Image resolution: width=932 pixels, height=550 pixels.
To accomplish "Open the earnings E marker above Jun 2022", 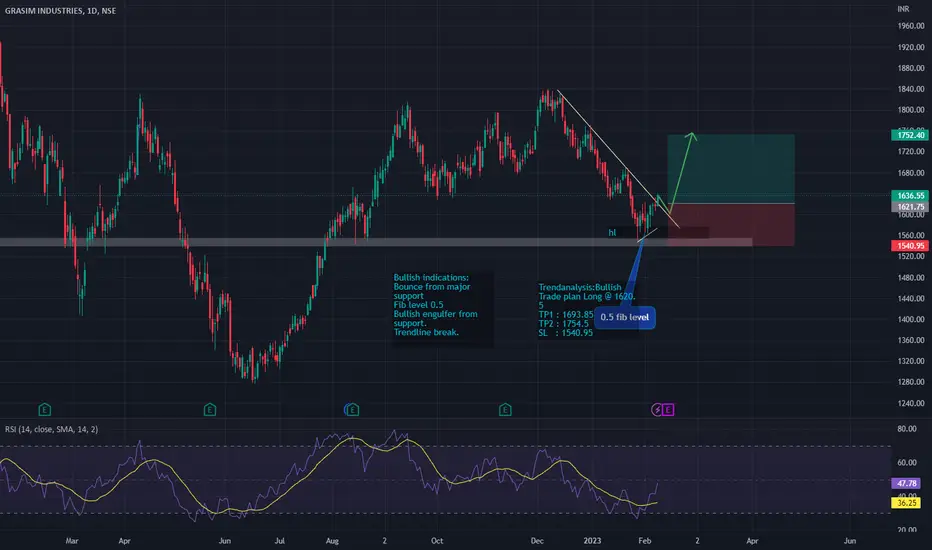I will (x=210, y=409).
